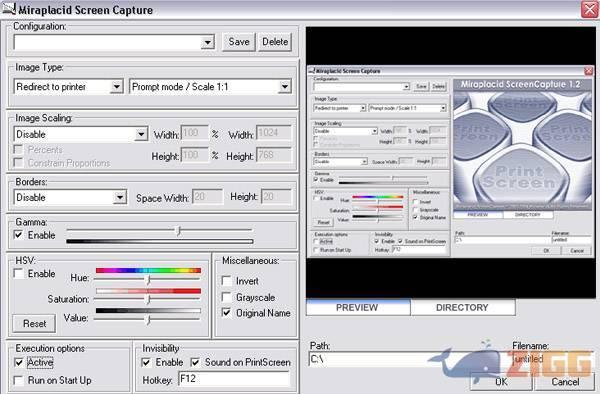Click the black-to-white Value gradient bar
Screen dimensions: 600x394
pyautogui.click(x=148, y=311)
